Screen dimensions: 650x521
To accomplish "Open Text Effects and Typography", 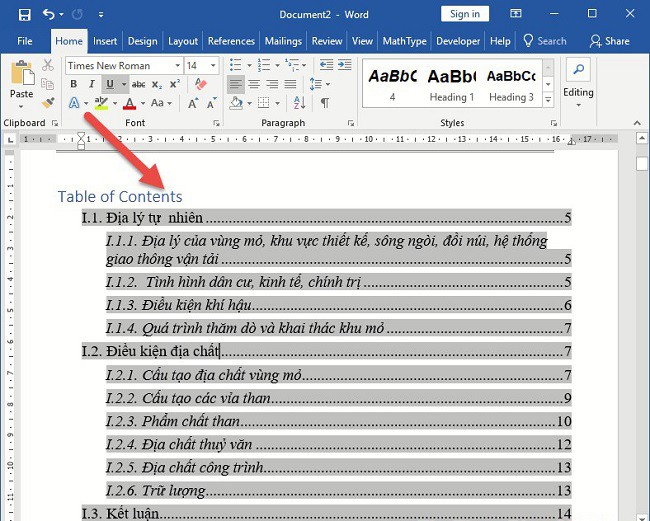I will tap(74, 103).
